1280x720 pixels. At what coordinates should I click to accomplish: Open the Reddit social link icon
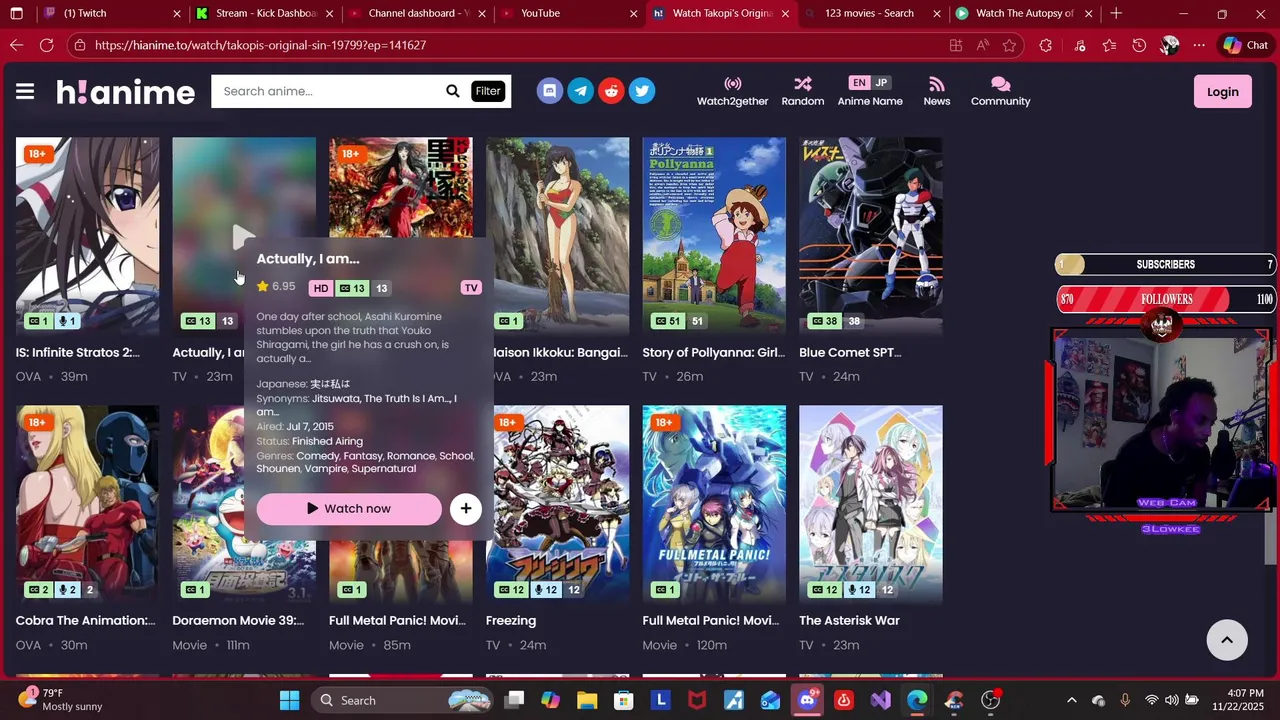click(611, 91)
